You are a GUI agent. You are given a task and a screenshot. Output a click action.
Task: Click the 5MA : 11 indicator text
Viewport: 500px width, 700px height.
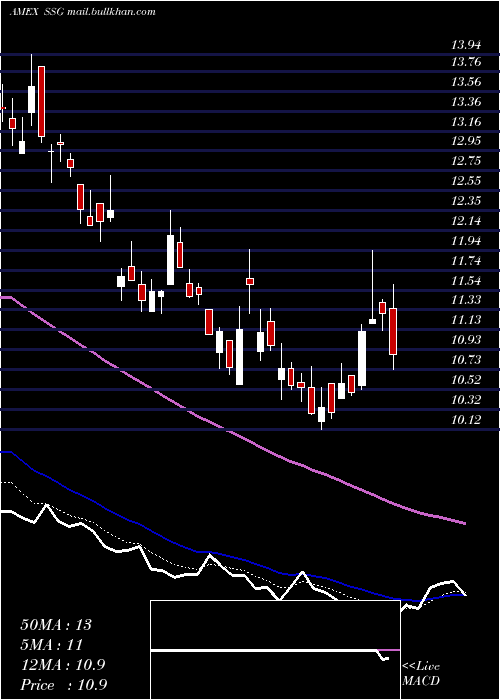(x=52, y=645)
